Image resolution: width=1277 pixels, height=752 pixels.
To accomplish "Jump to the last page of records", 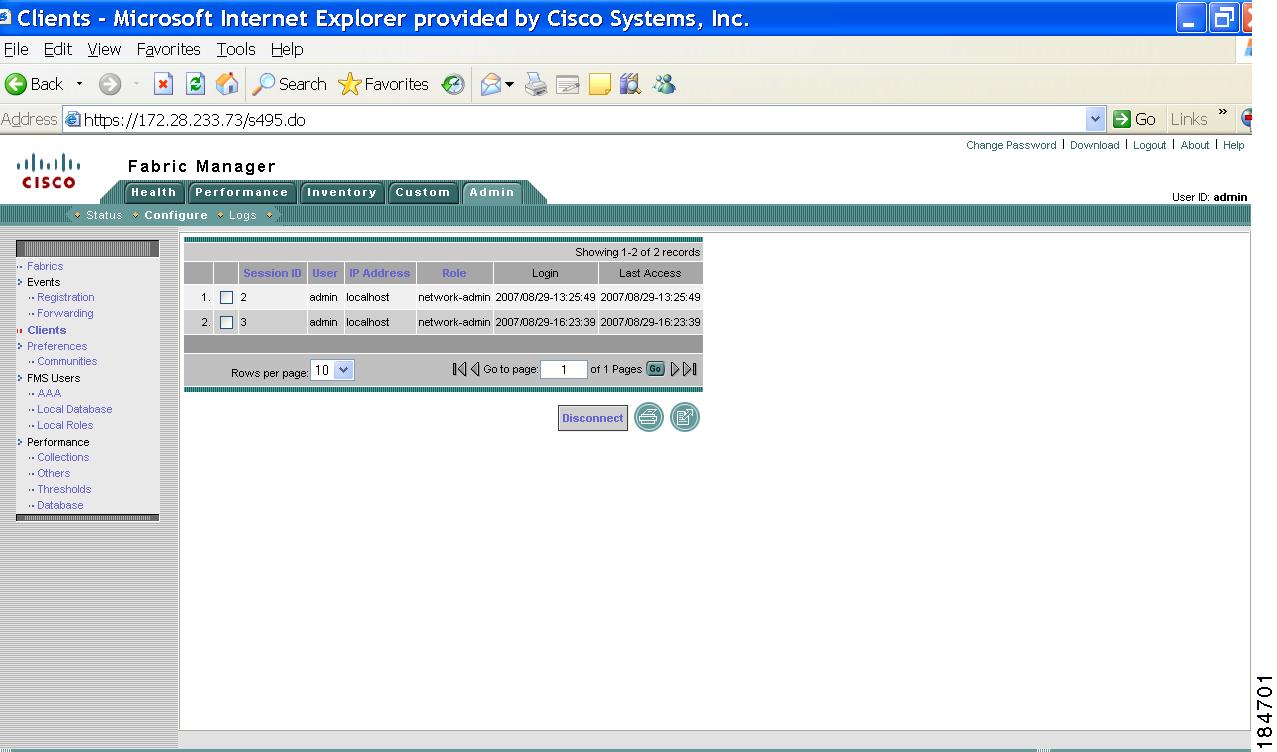I will click(x=690, y=369).
